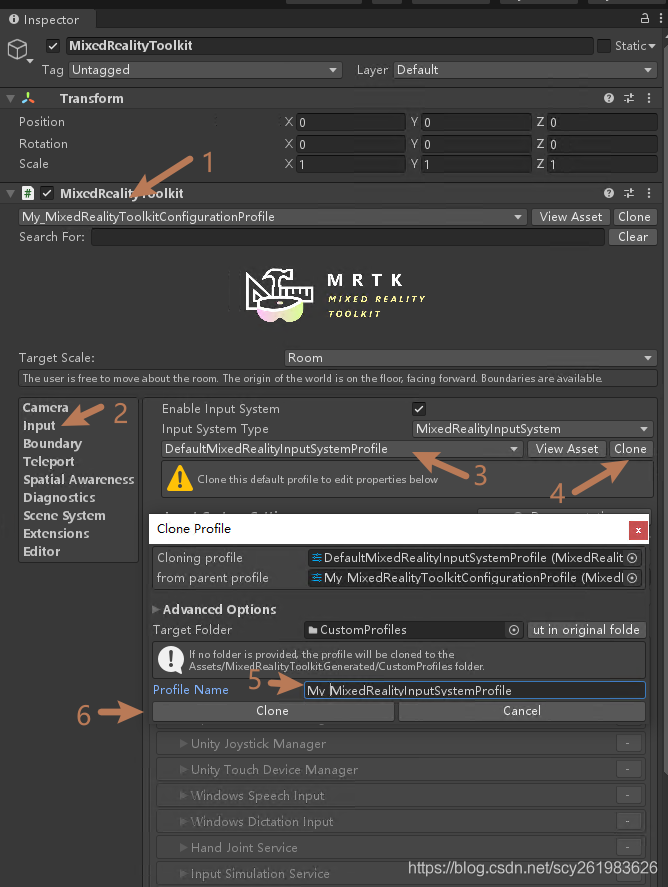The height and width of the screenshot is (887, 668).
Task: Open MixedRealityToolkit presets slider icon
Action: (x=629, y=193)
